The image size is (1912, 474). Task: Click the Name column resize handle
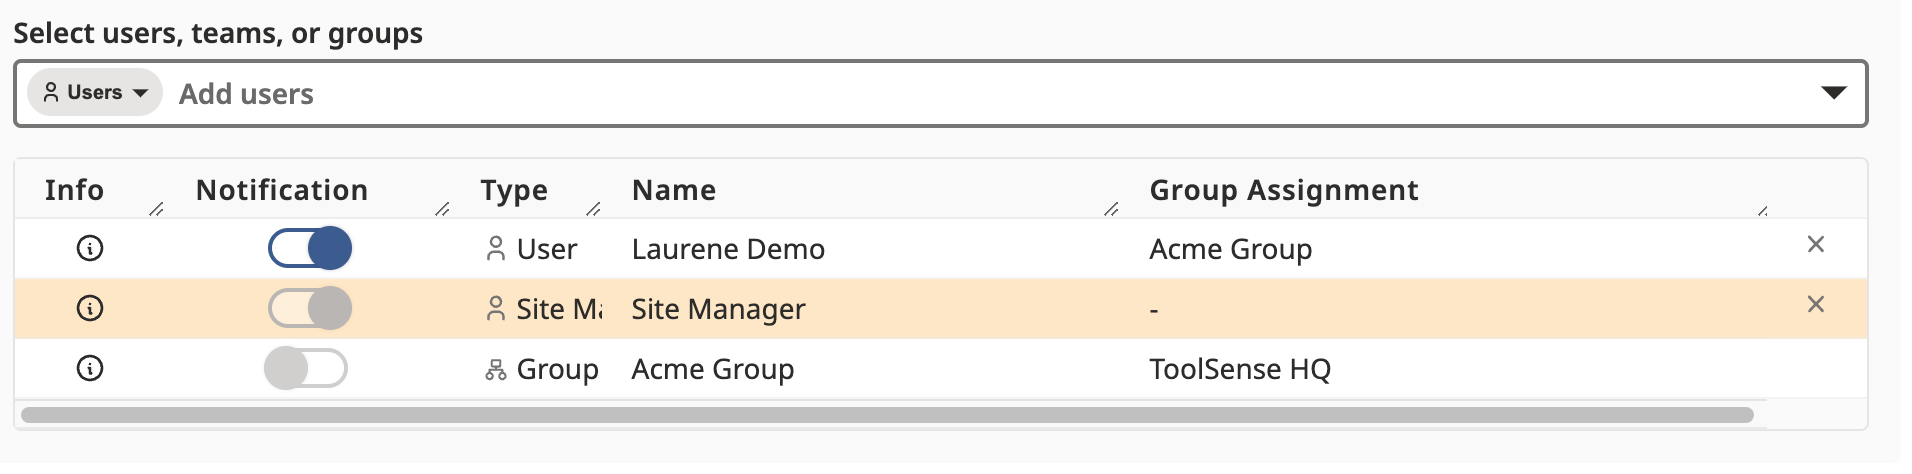[x=1111, y=209]
